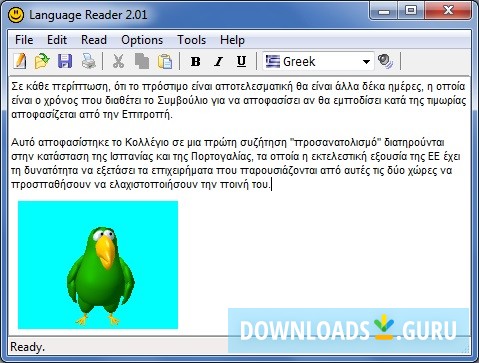
Task: Open the Edit menu
Action: click(57, 40)
